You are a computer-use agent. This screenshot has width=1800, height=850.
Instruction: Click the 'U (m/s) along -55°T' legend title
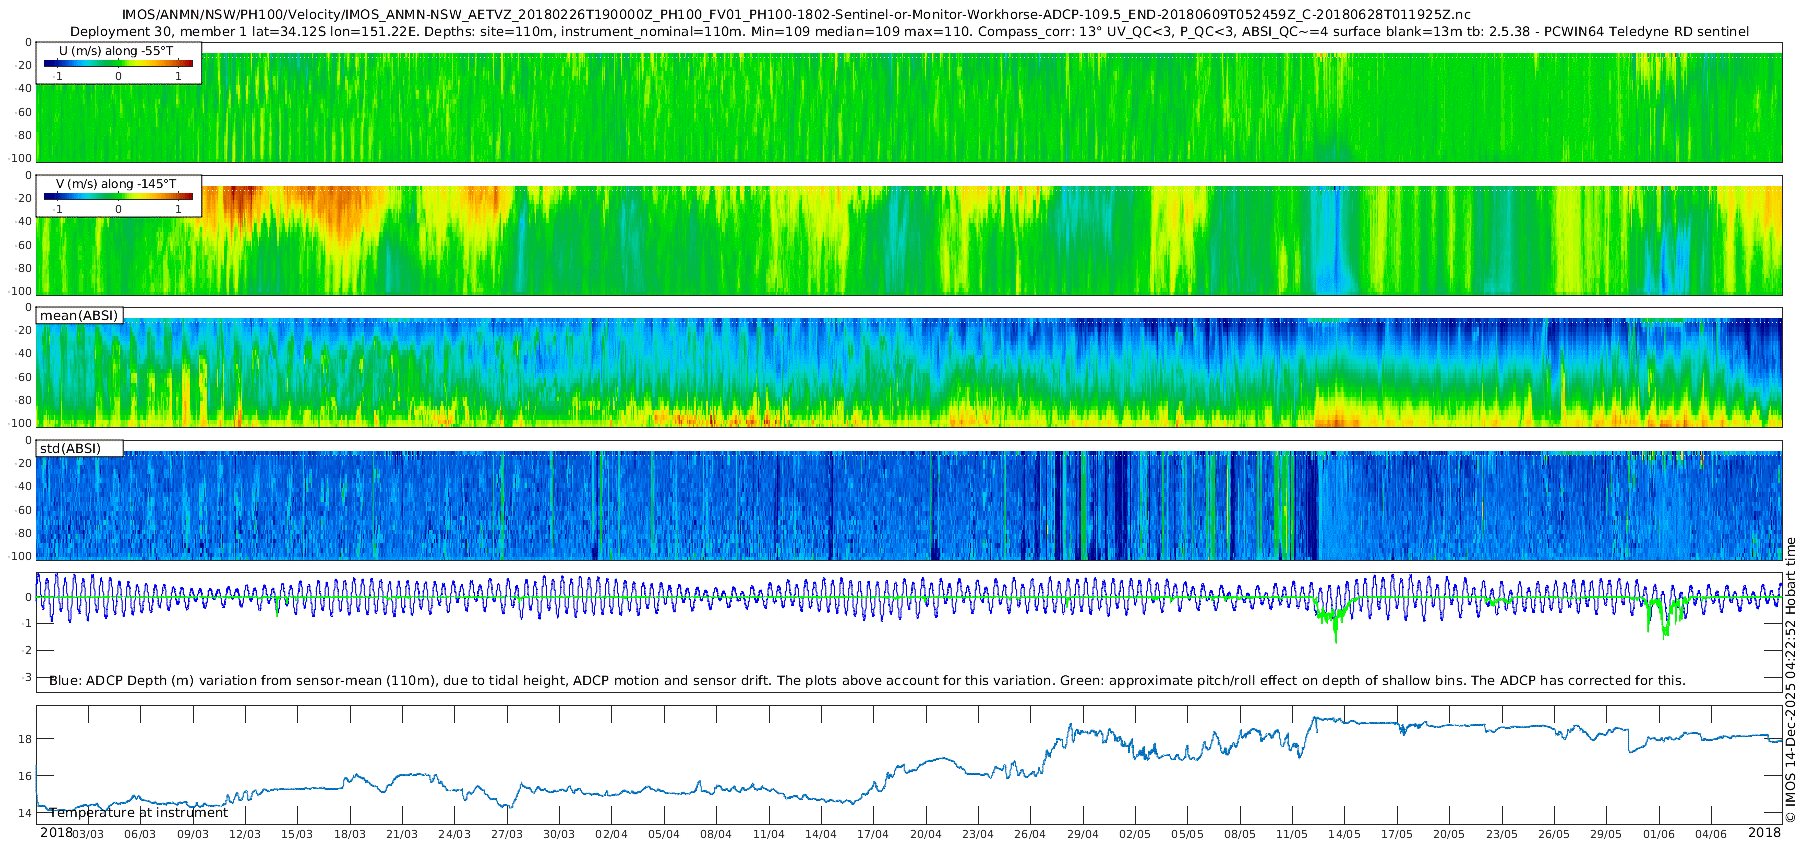tap(116, 50)
